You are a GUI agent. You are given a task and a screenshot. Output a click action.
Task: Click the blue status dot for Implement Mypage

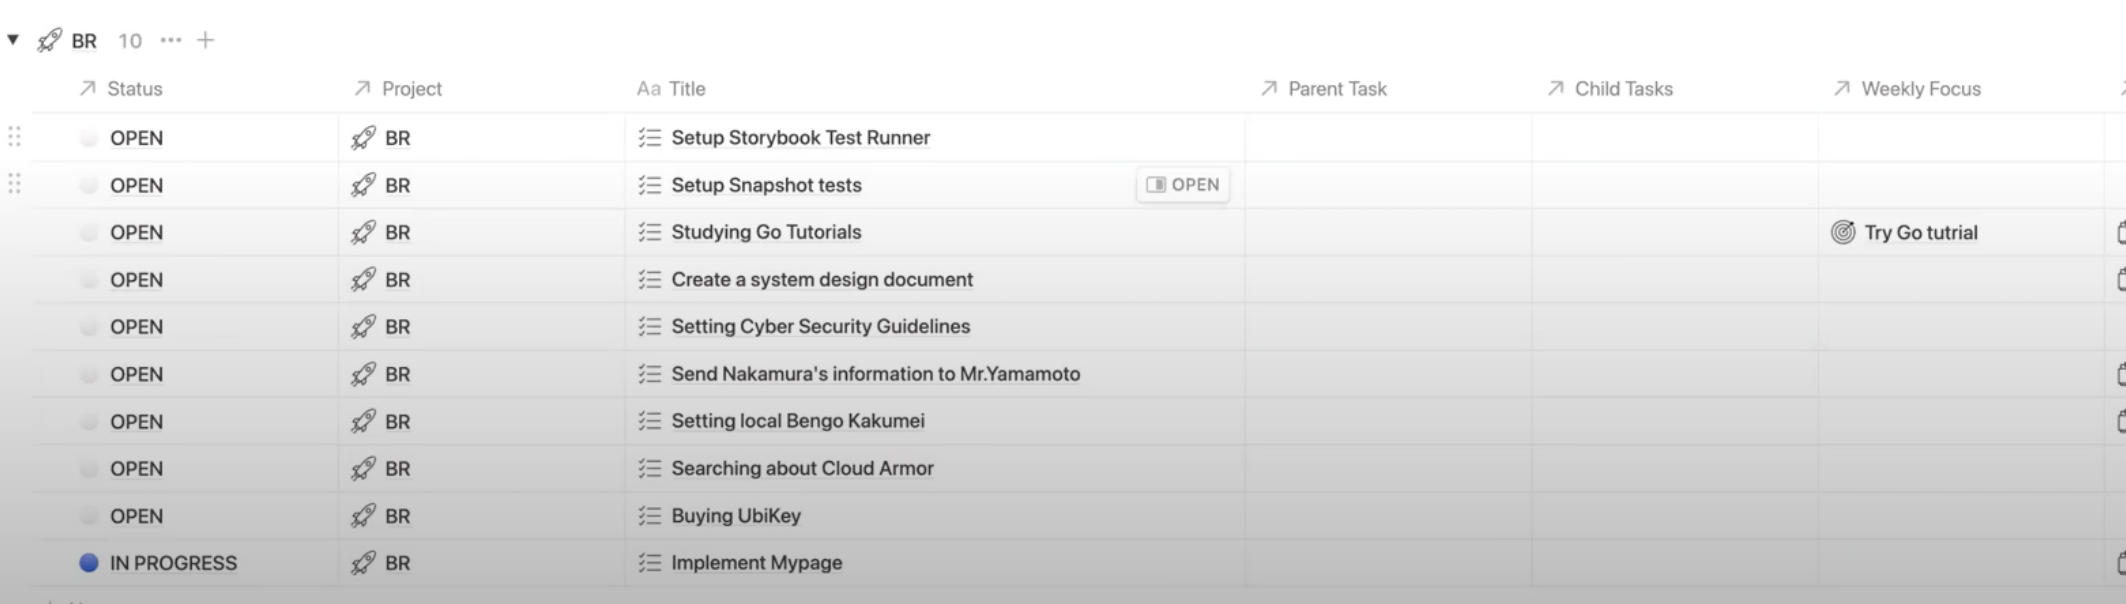tap(89, 563)
